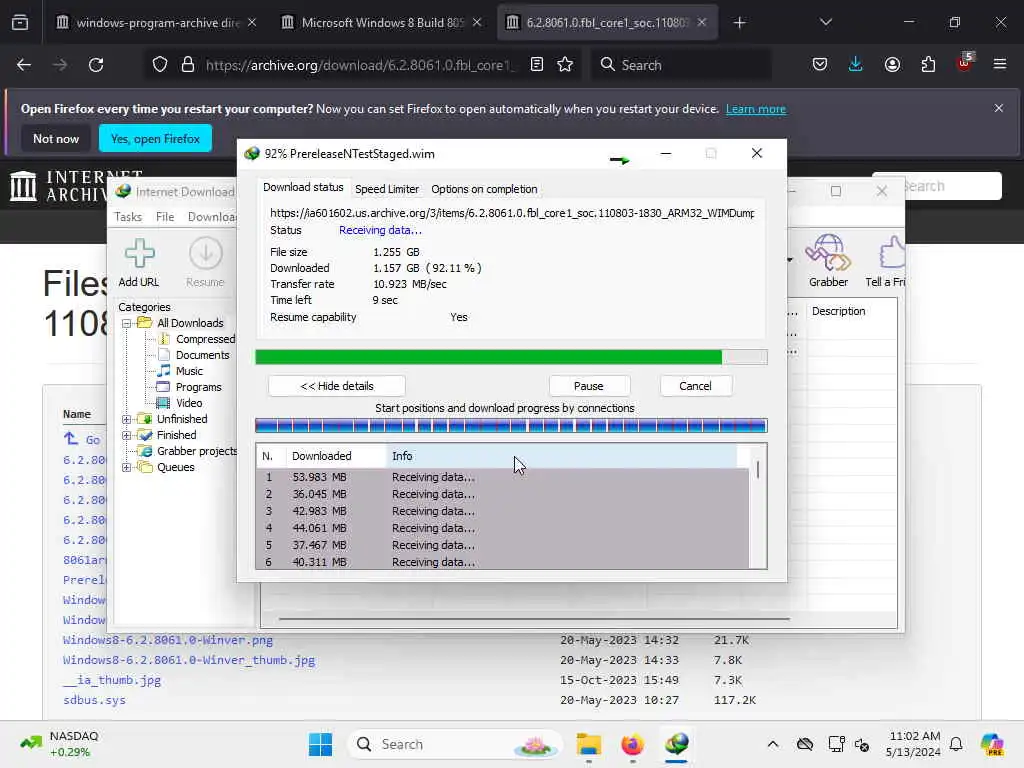The width and height of the screenshot is (1024, 768).
Task: Open NASDAQ widget in taskbar
Action: (59, 744)
